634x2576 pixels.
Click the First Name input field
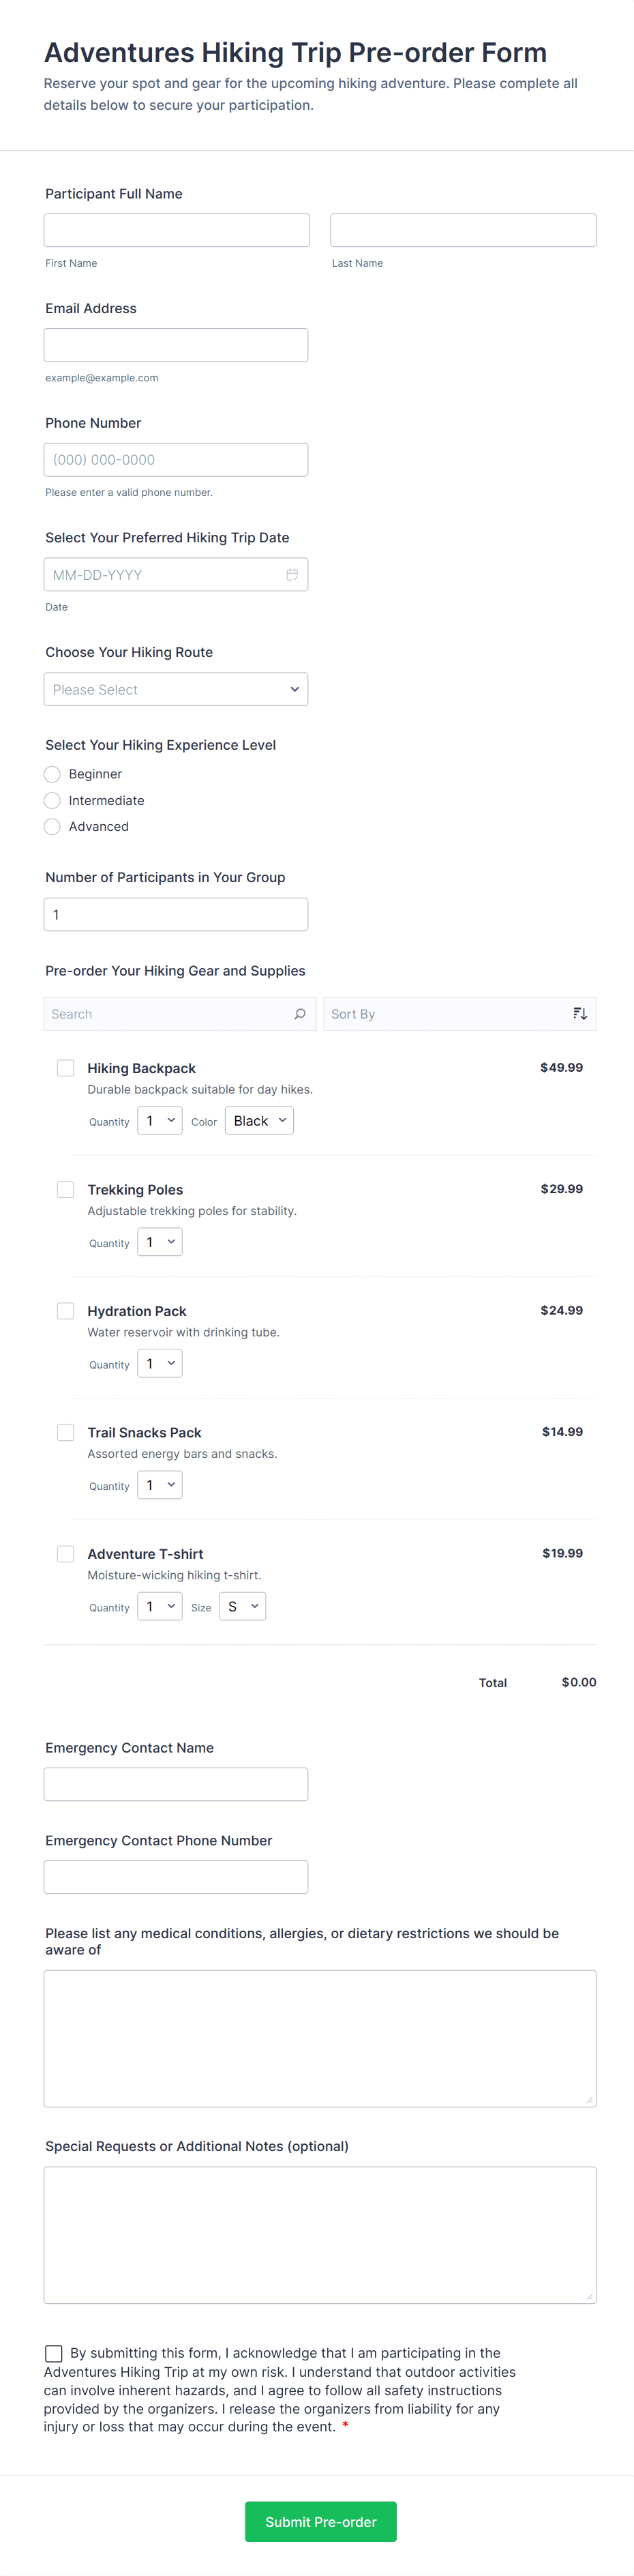coord(177,230)
